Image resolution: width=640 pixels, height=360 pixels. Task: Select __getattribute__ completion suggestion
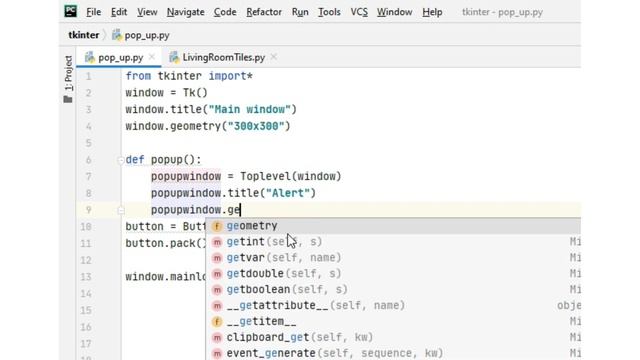coord(393,305)
